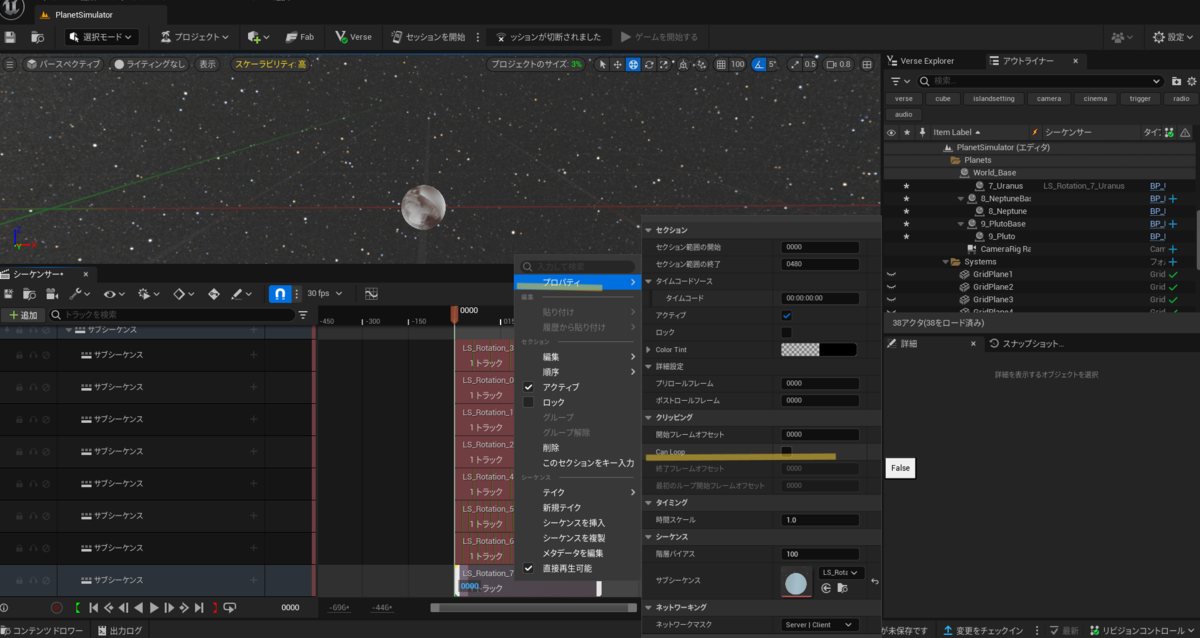Open the content browser folder-search icon
Screen dimensions: 1200x638
point(37,37)
